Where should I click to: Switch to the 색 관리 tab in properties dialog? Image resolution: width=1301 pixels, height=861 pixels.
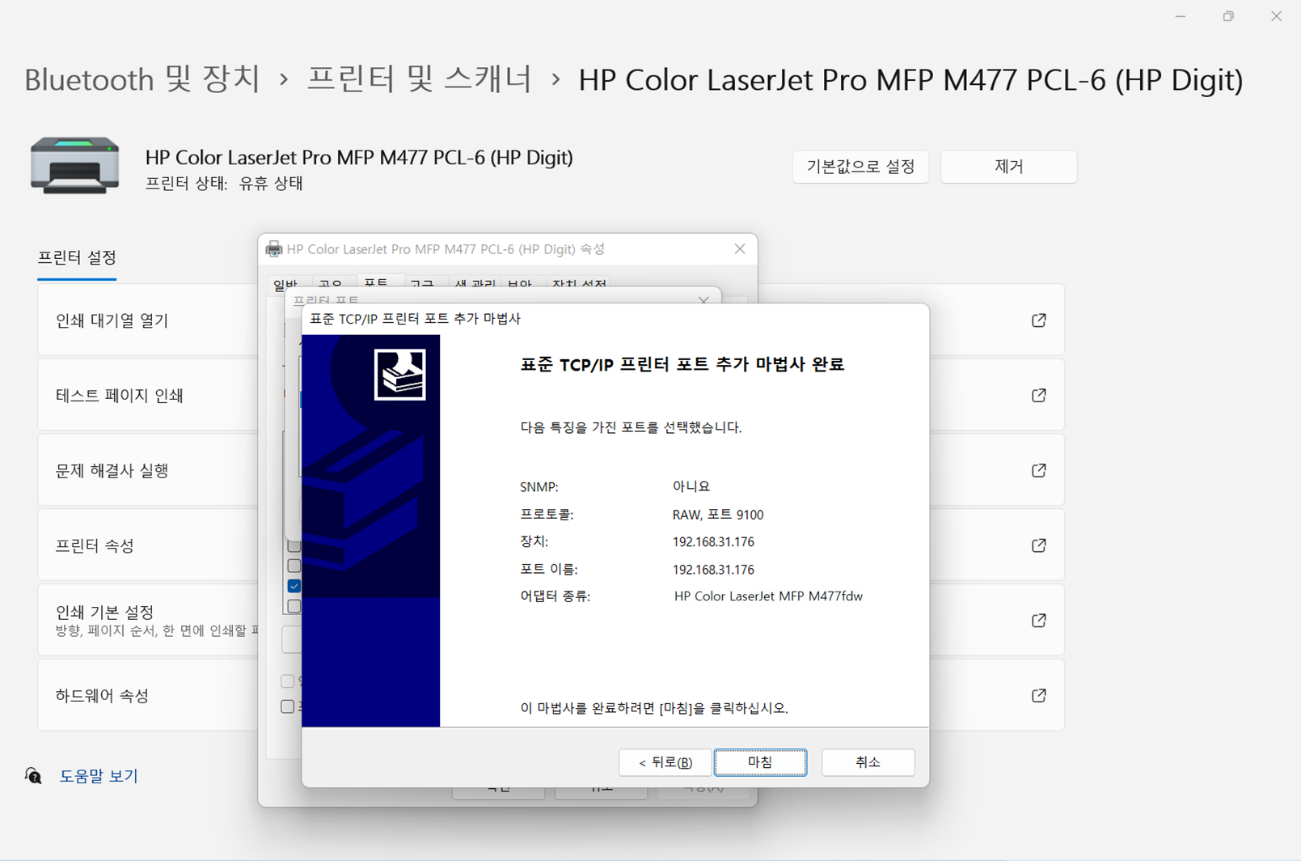click(x=475, y=285)
